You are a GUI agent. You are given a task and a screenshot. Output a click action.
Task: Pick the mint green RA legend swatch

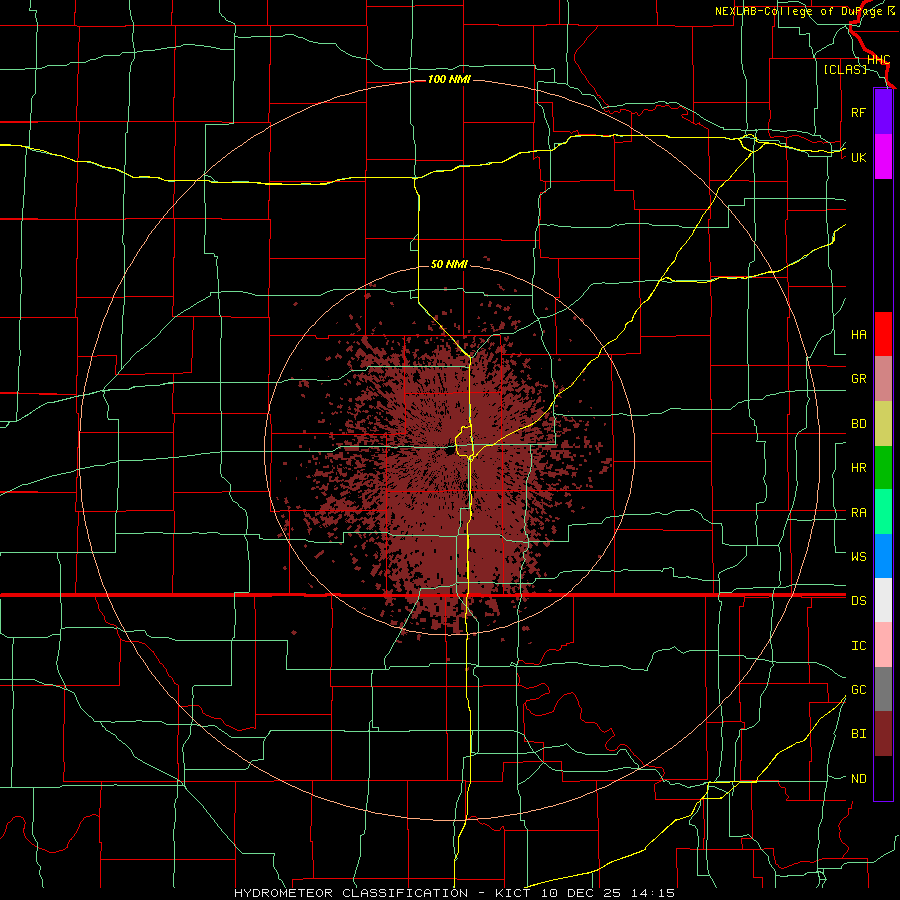[x=883, y=512]
